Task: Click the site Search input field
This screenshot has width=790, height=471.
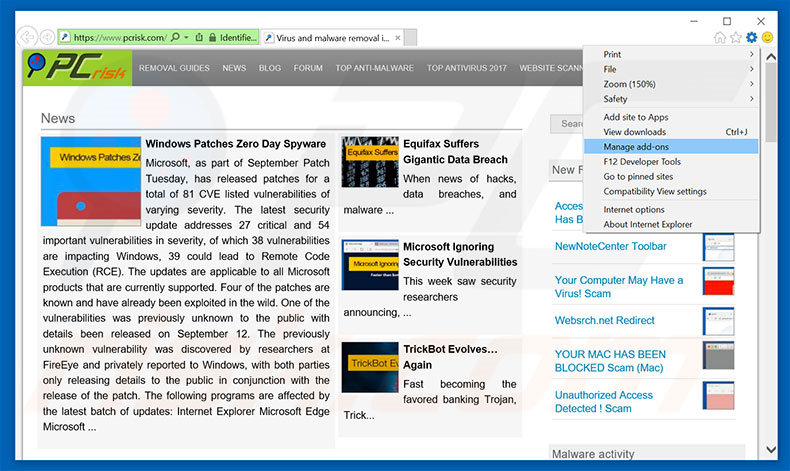Action: (x=567, y=123)
